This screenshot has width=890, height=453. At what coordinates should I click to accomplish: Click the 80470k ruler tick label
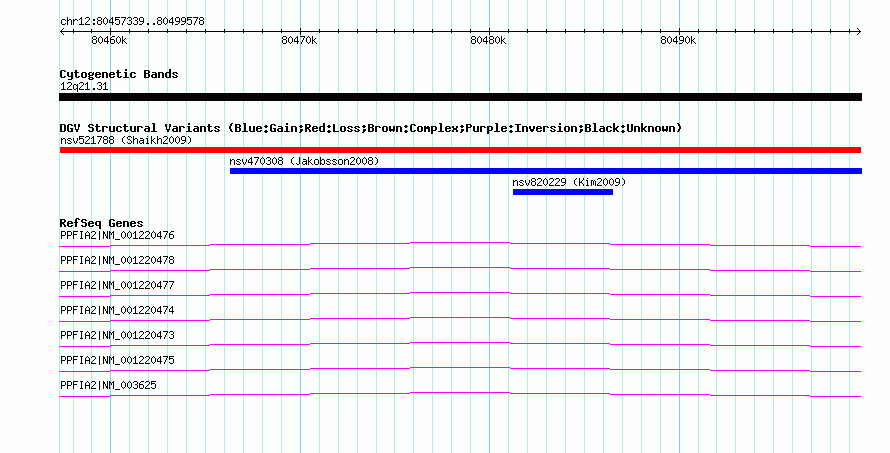[299, 40]
